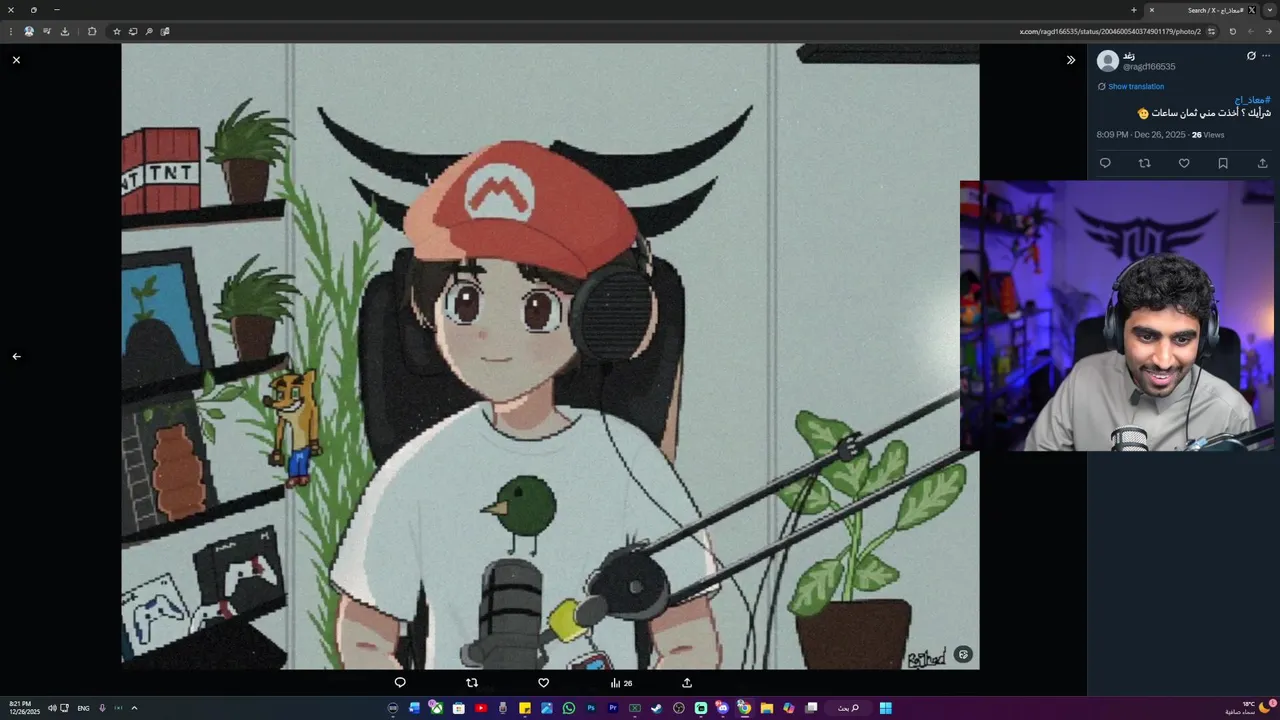Image resolution: width=1280 pixels, height=720 pixels.
Task: Close the photo viewer with the X
Action: pos(16,60)
